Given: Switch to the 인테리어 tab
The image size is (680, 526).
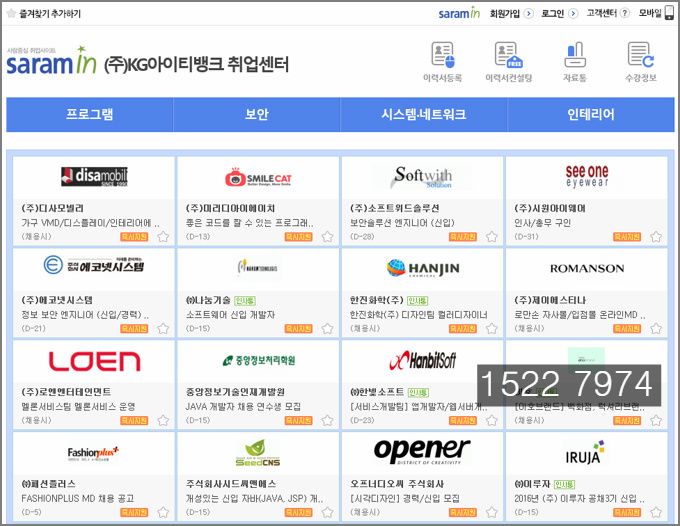Looking at the screenshot, I should (x=591, y=114).
